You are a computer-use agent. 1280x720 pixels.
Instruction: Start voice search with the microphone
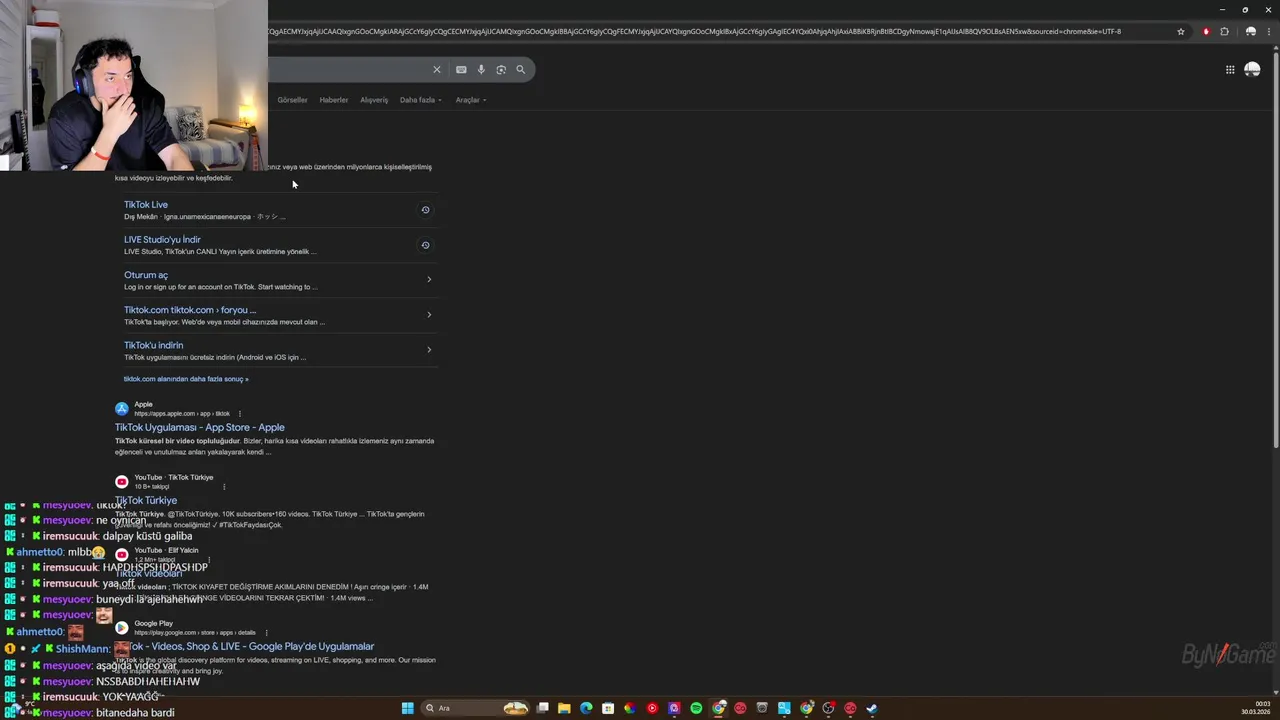click(x=481, y=69)
